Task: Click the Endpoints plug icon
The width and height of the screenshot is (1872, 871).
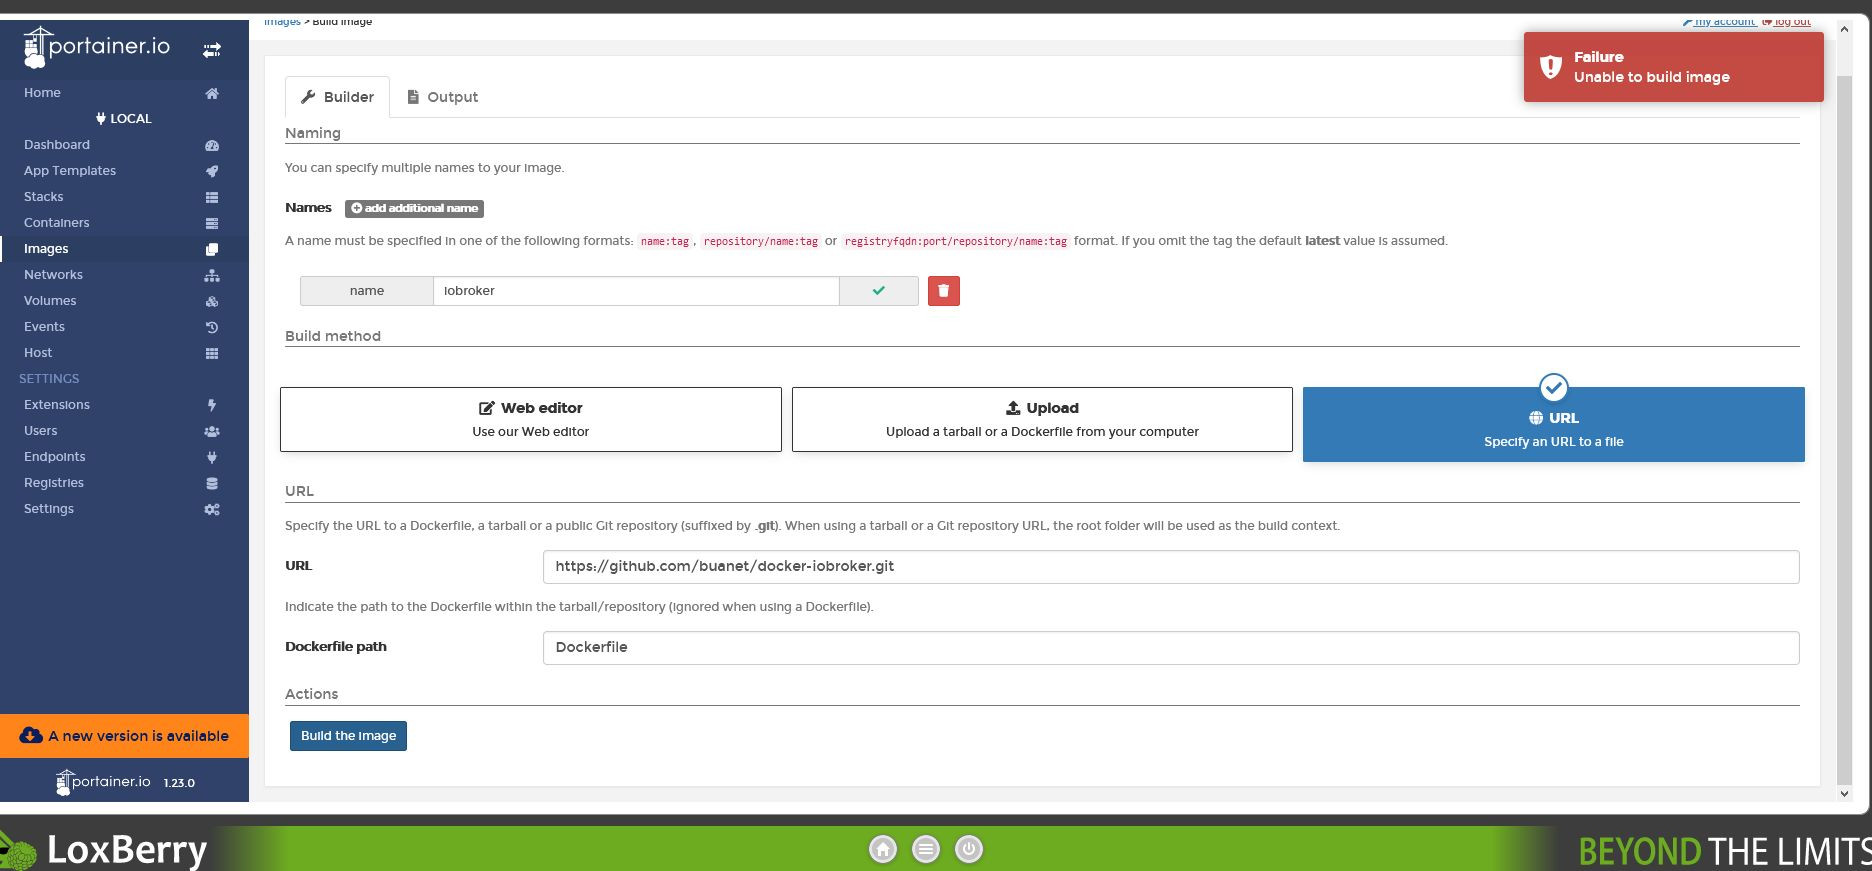Action: [x=212, y=457]
